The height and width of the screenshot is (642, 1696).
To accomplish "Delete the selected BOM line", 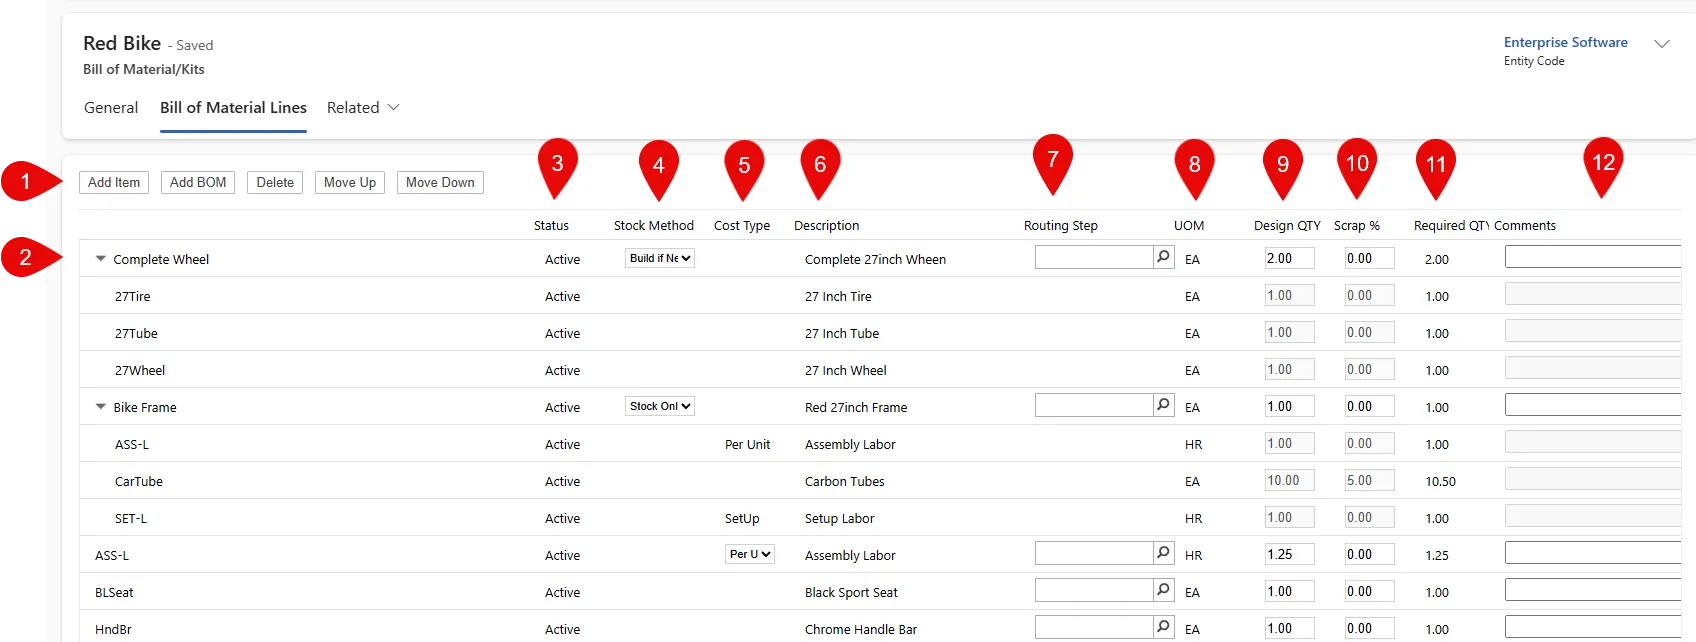I will (x=275, y=182).
